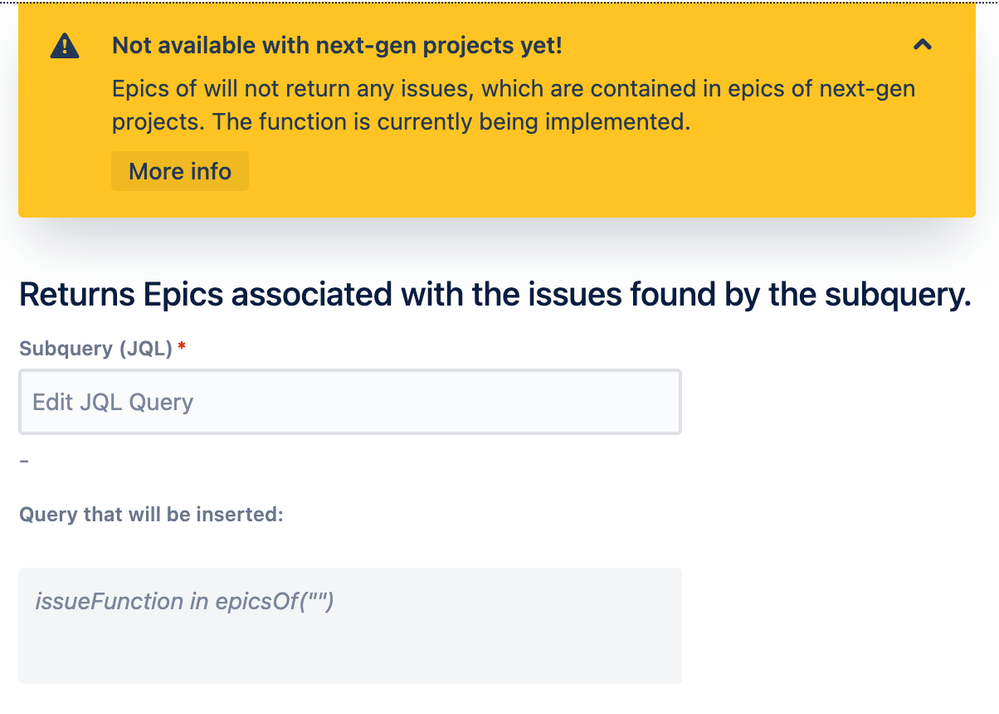999x714 pixels.
Task: Focus the Edit JQL Query field
Action: click(350, 402)
